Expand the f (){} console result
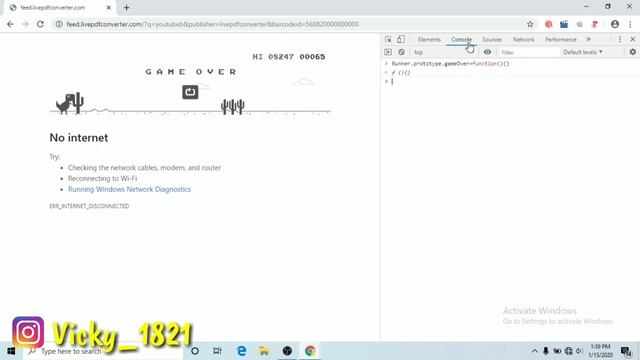The height and width of the screenshot is (360, 640). coord(401,73)
